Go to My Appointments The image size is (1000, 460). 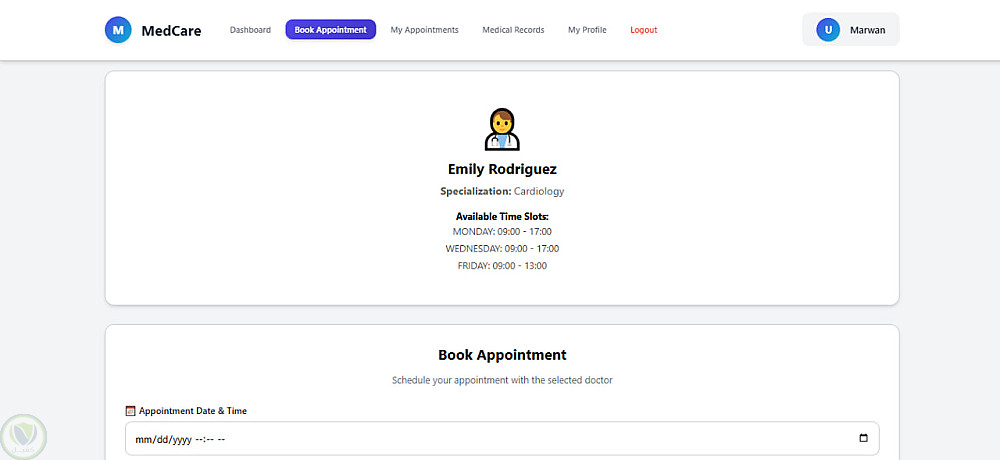click(x=424, y=30)
